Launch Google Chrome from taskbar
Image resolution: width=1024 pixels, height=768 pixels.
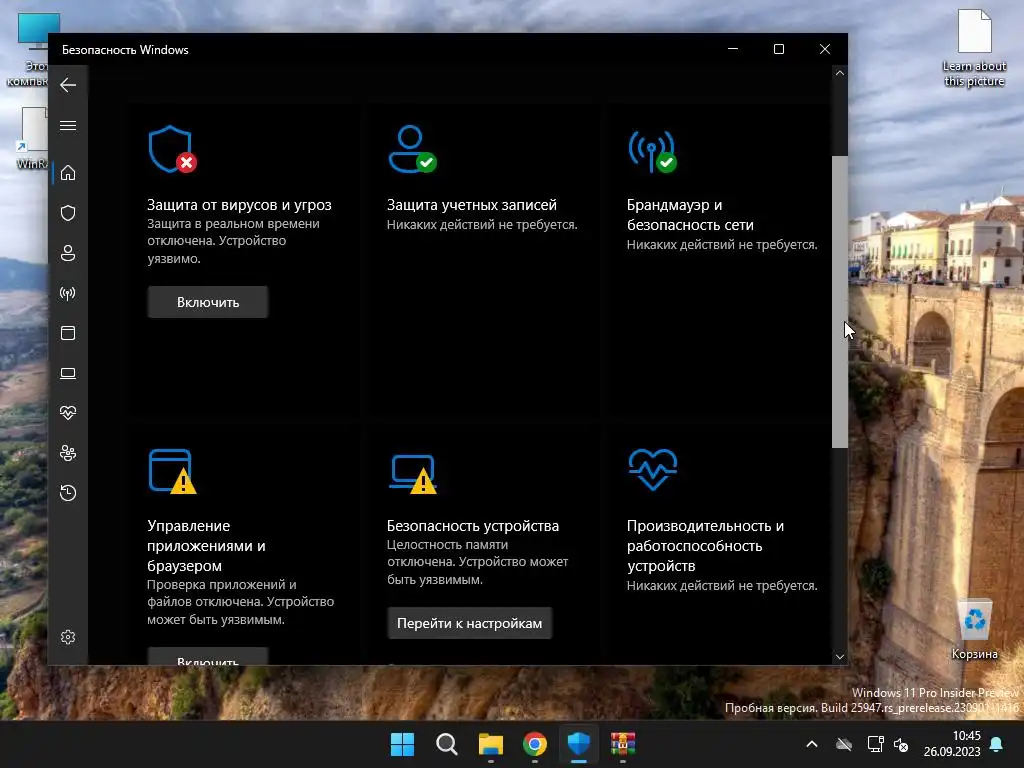click(535, 744)
